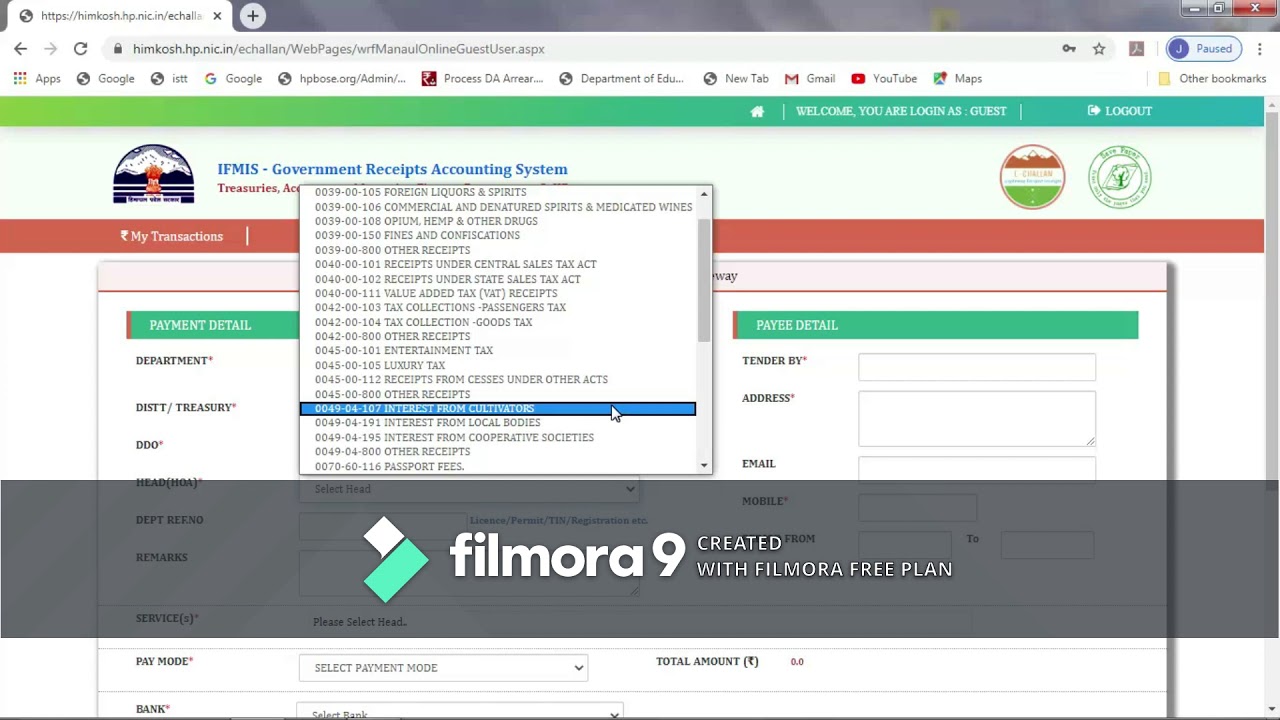This screenshot has width=1280, height=720.
Task: Open the Department of Edu bookmark
Action: [x=620, y=78]
